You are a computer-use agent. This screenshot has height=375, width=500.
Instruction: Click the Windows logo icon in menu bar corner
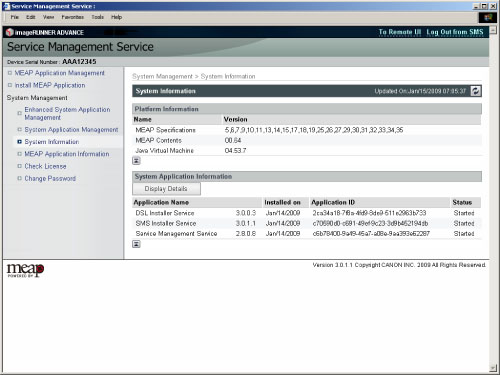(x=488, y=17)
